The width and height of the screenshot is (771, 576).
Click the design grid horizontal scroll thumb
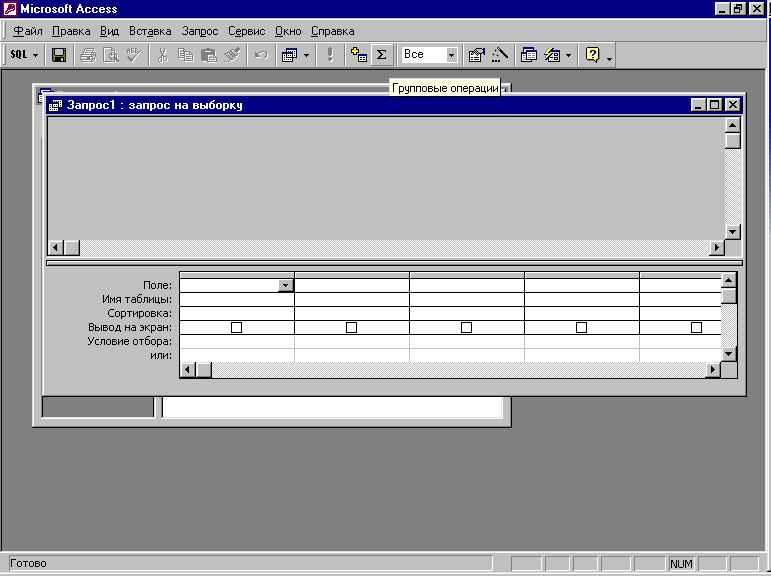[x=204, y=369]
